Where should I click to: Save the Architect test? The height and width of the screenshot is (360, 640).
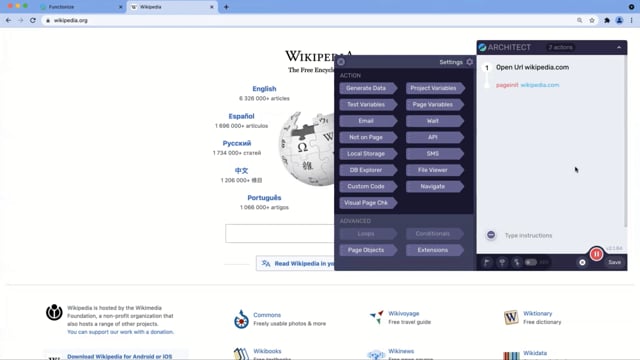click(x=614, y=262)
